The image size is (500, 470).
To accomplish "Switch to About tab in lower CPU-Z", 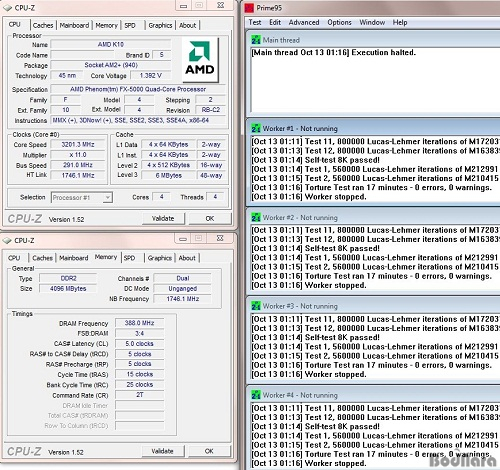I will (187, 258).
